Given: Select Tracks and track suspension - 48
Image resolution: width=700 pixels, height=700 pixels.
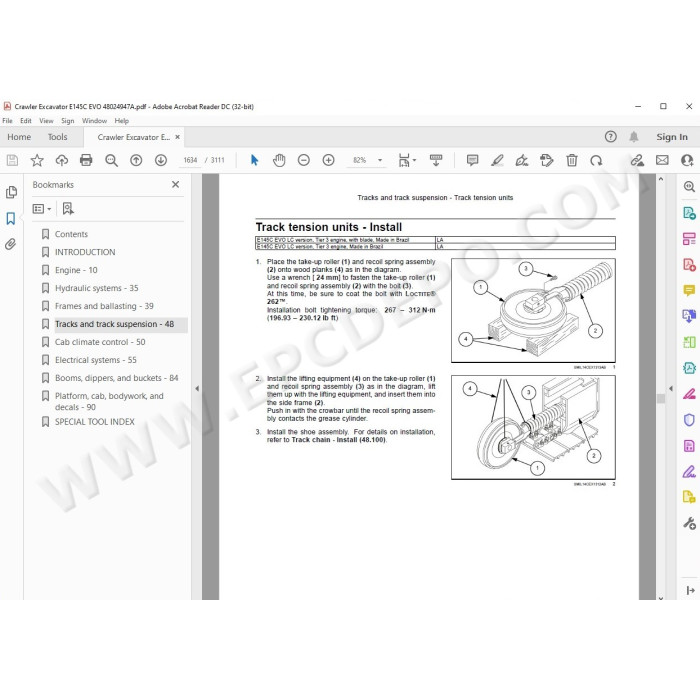Looking at the screenshot, I should (114, 324).
